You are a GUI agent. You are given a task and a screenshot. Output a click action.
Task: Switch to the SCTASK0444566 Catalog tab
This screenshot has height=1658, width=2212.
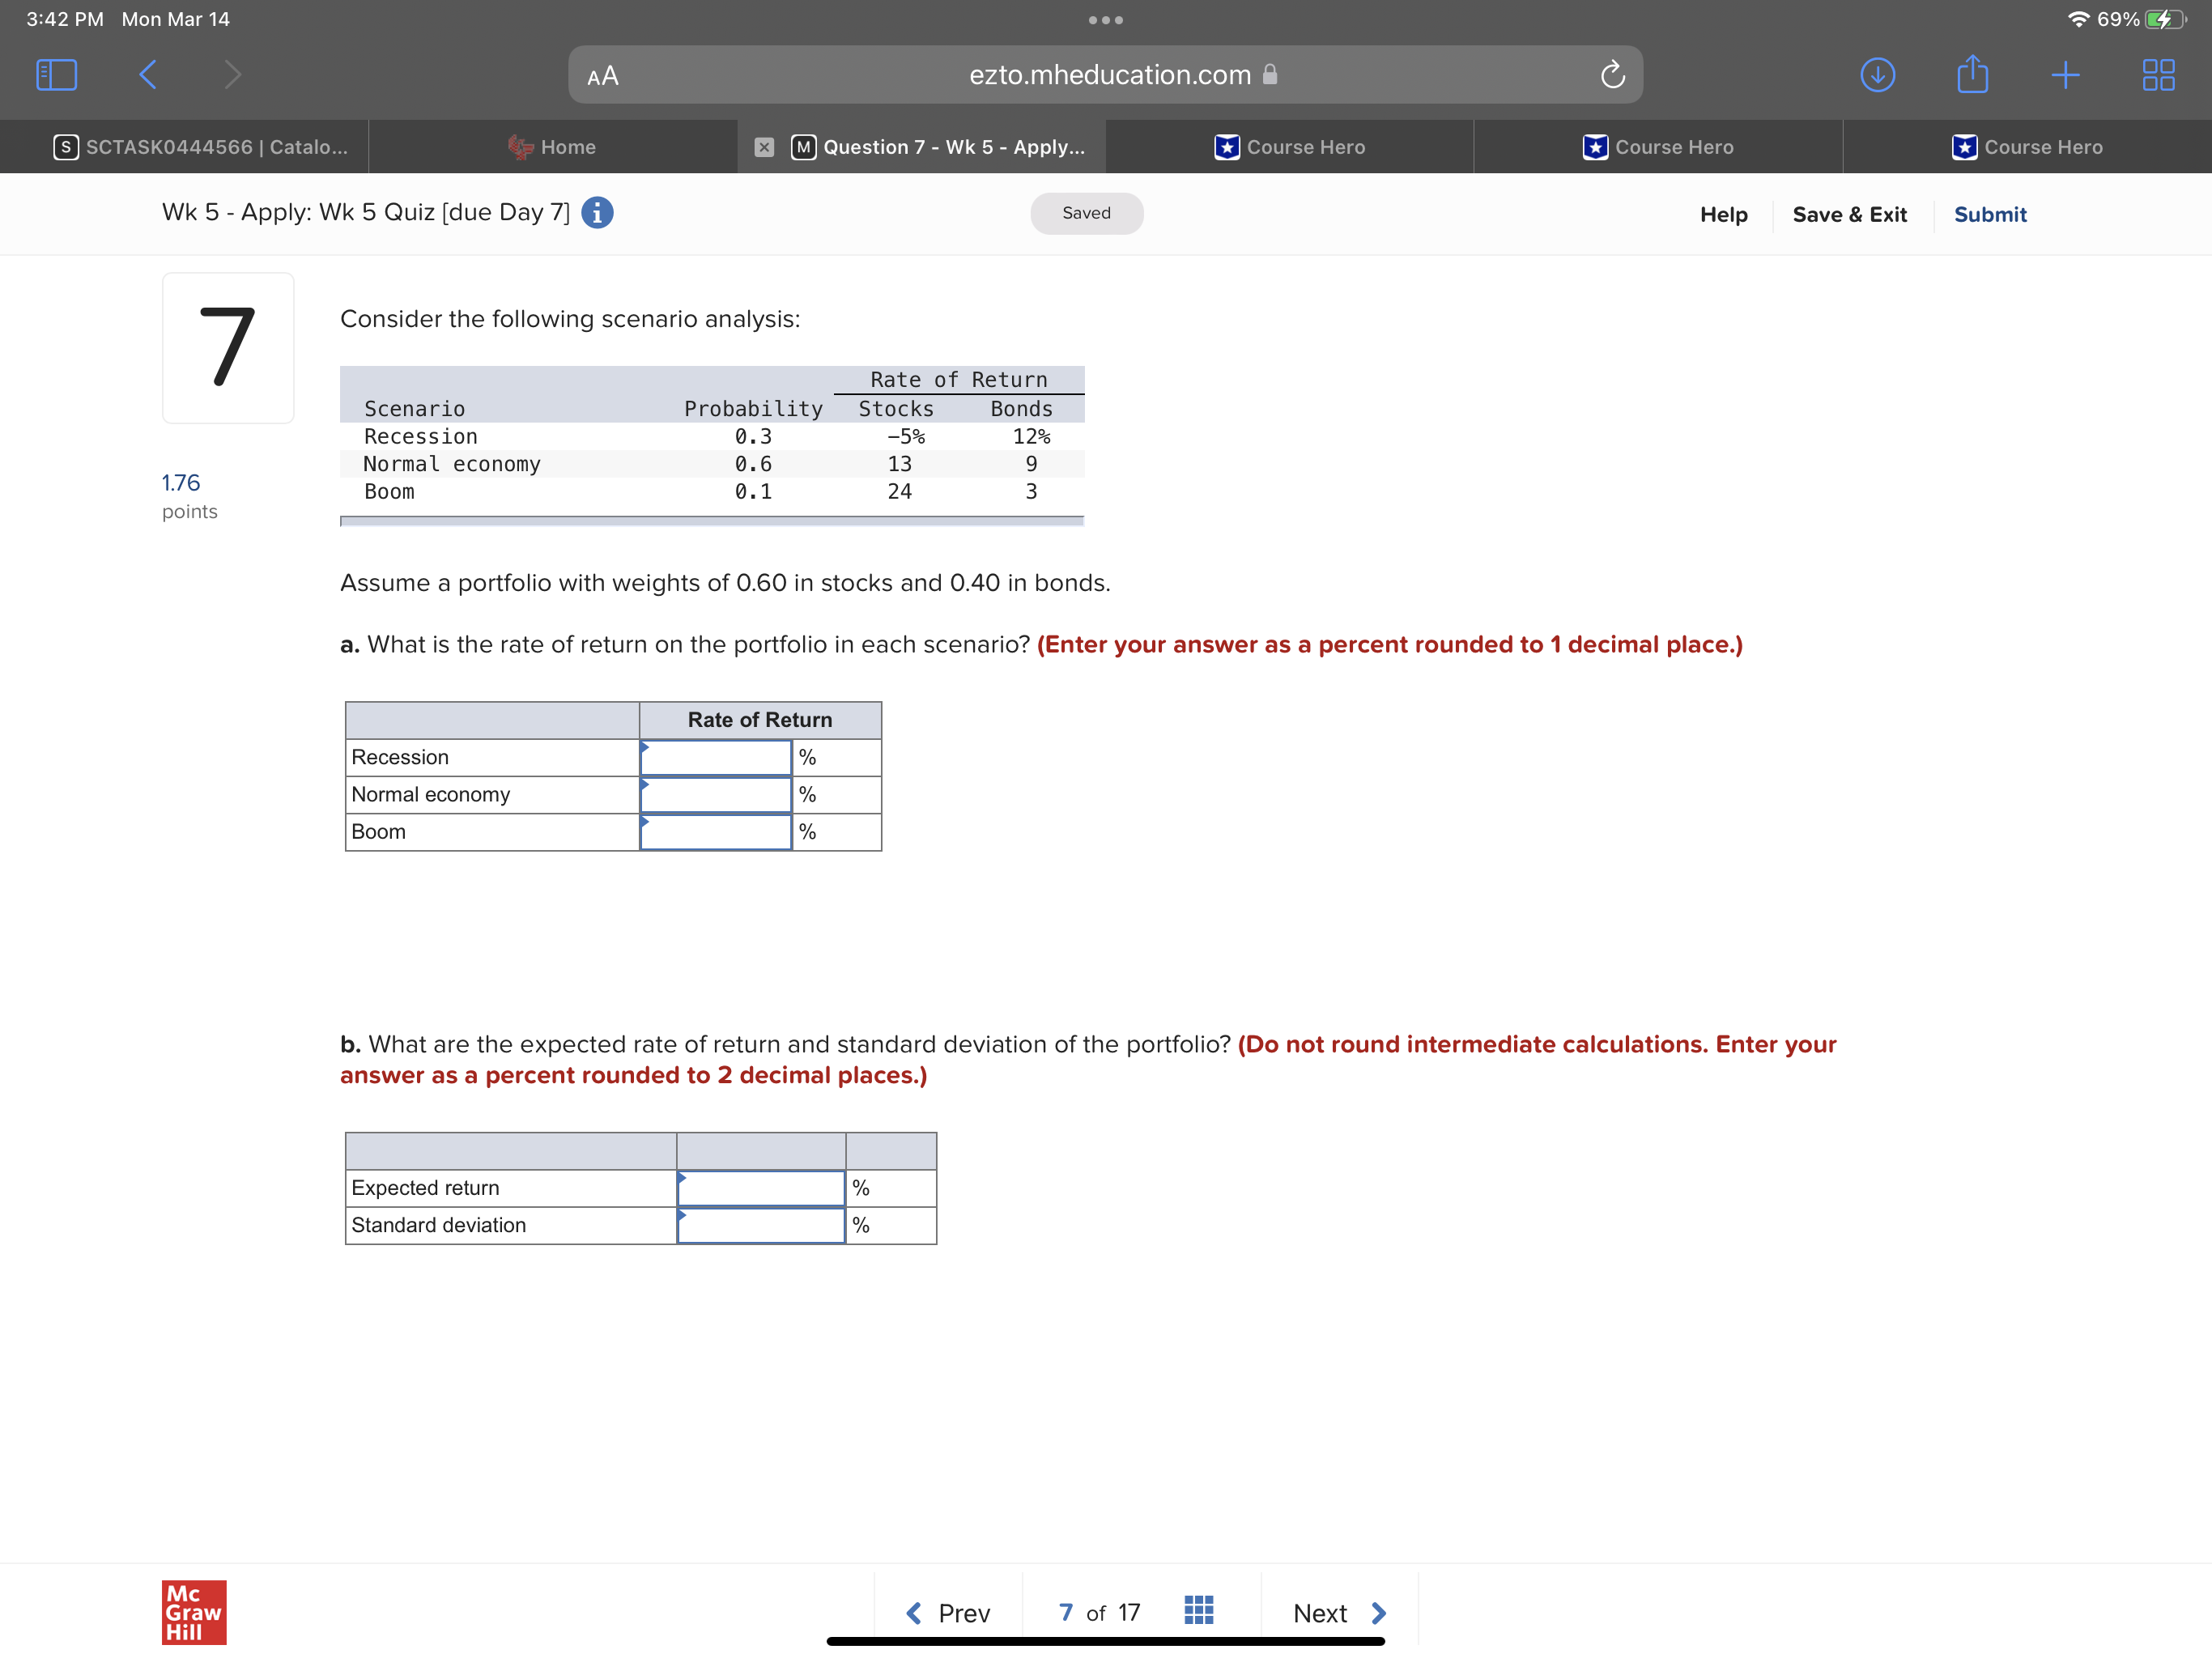(200, 147)
